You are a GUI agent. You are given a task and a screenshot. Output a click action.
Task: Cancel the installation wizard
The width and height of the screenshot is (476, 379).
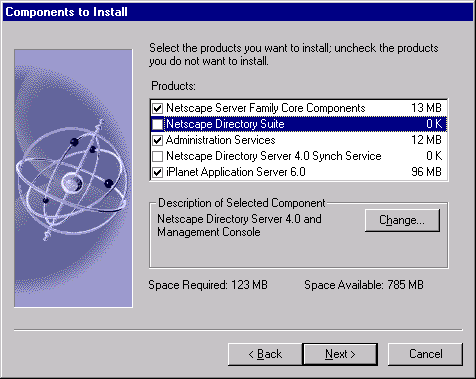426,354
